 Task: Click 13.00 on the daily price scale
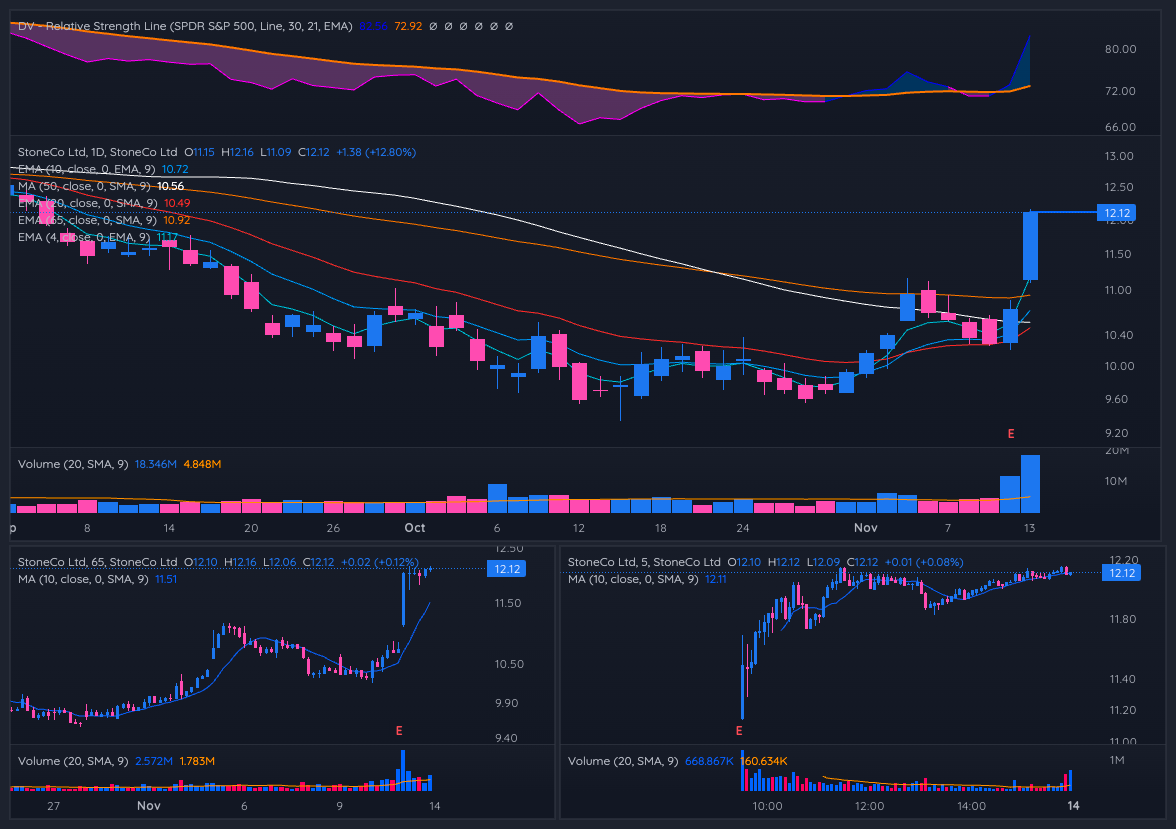[x=1119, y=156]
